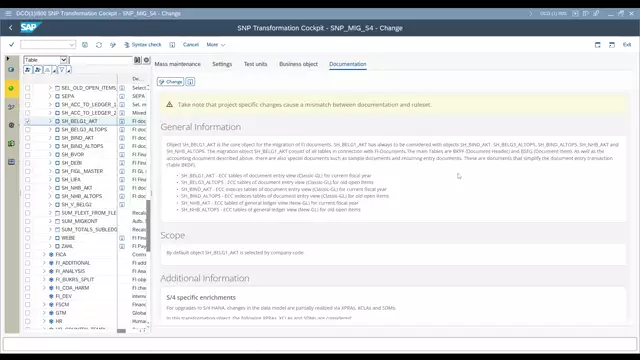Screen dimensions: 640x360
Task: Open documentation icon for SEPA row
Action: tap(122, 96)
